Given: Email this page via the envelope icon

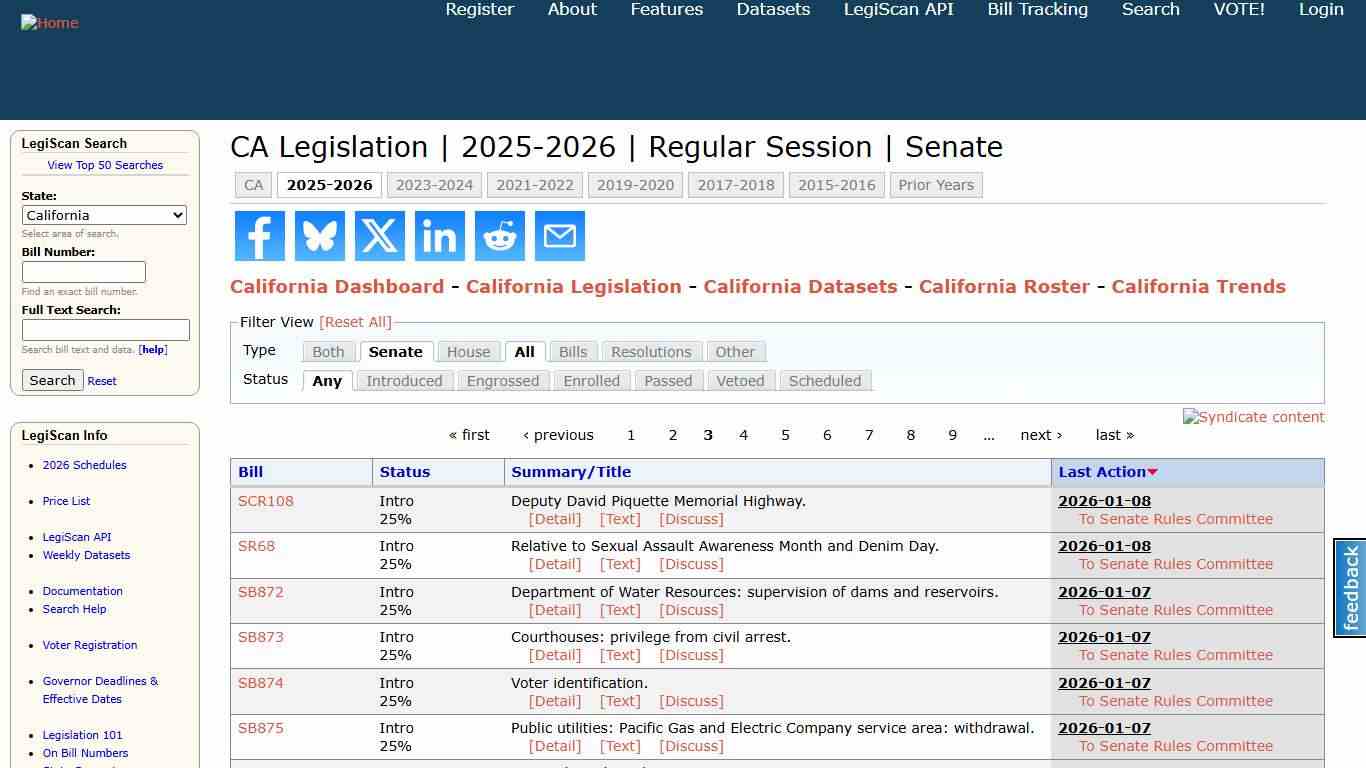Looking at the screenshot, I should (x=559, y=236).
